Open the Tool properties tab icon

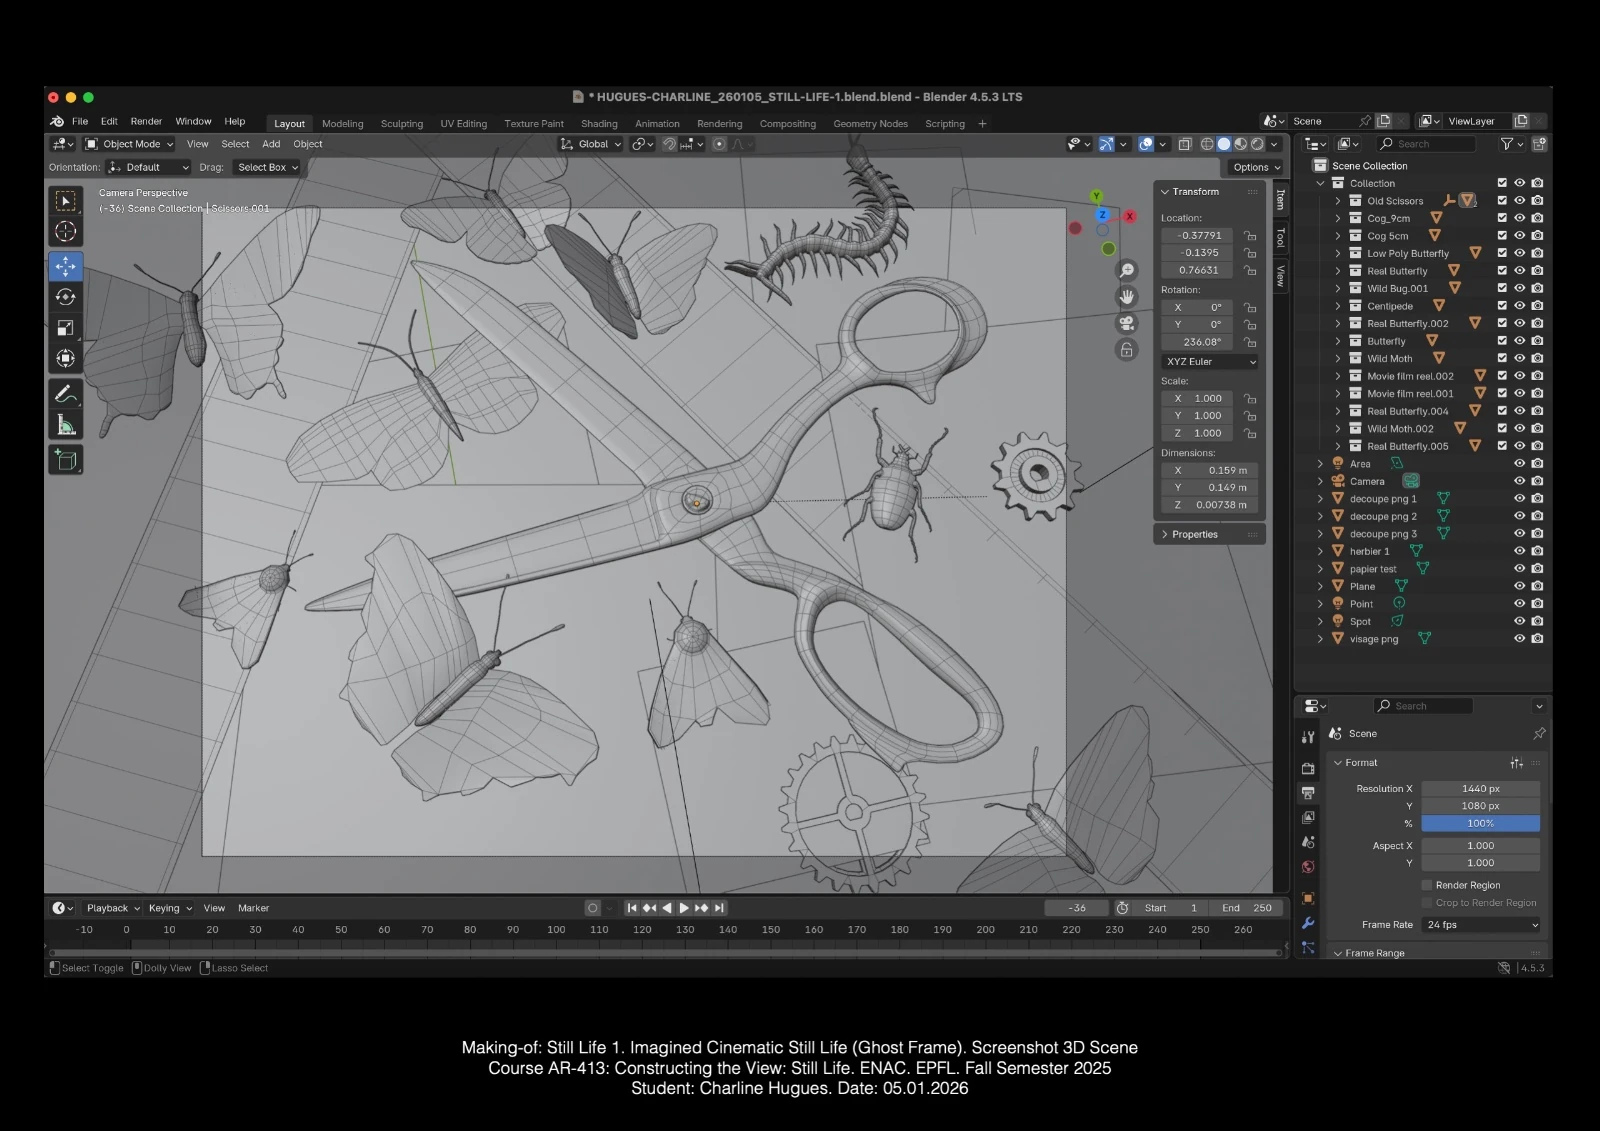(x=1308, y=737)
